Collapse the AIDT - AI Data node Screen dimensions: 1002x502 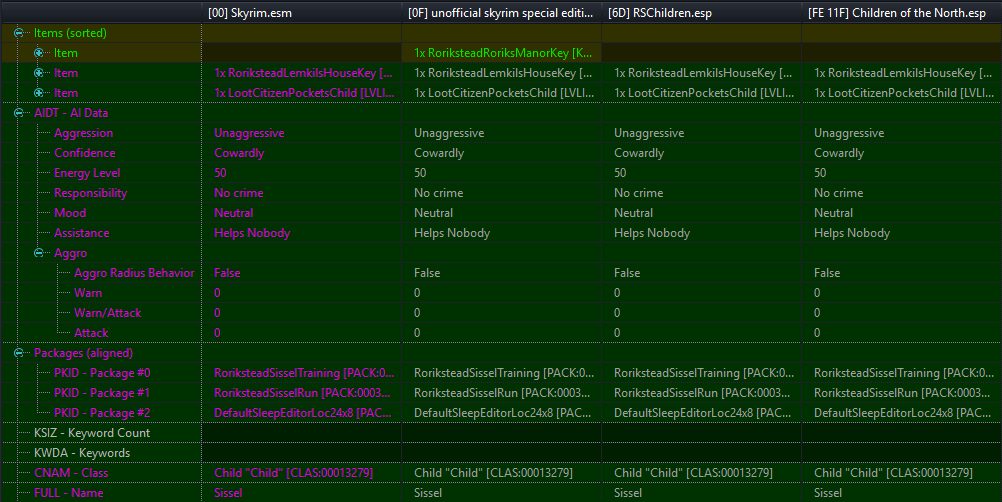tap(19, 113)
